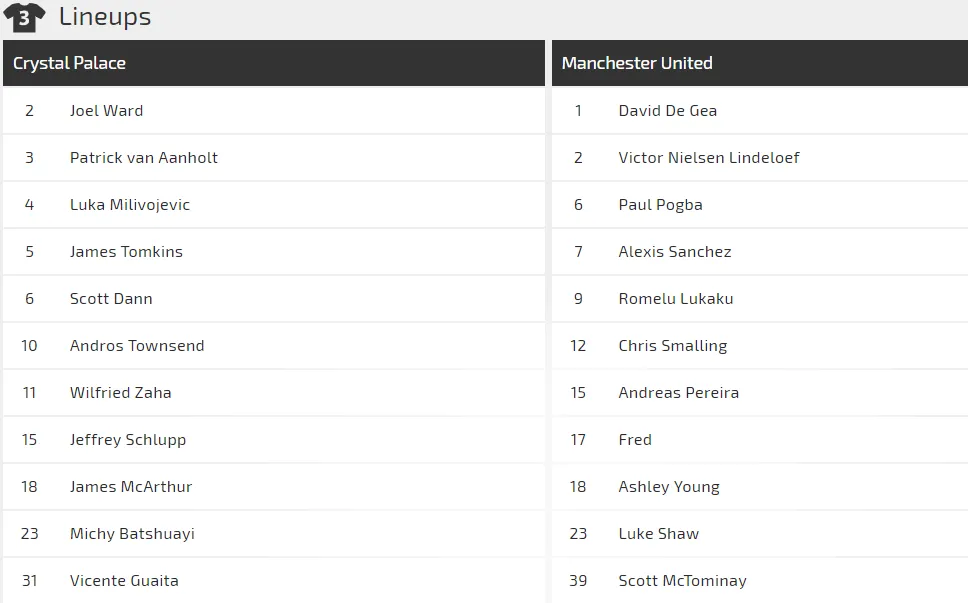Open Victor Nielsen Lindeloef's player link
Image resolution: width=968 pixels, height=603 pixels.
708,158
